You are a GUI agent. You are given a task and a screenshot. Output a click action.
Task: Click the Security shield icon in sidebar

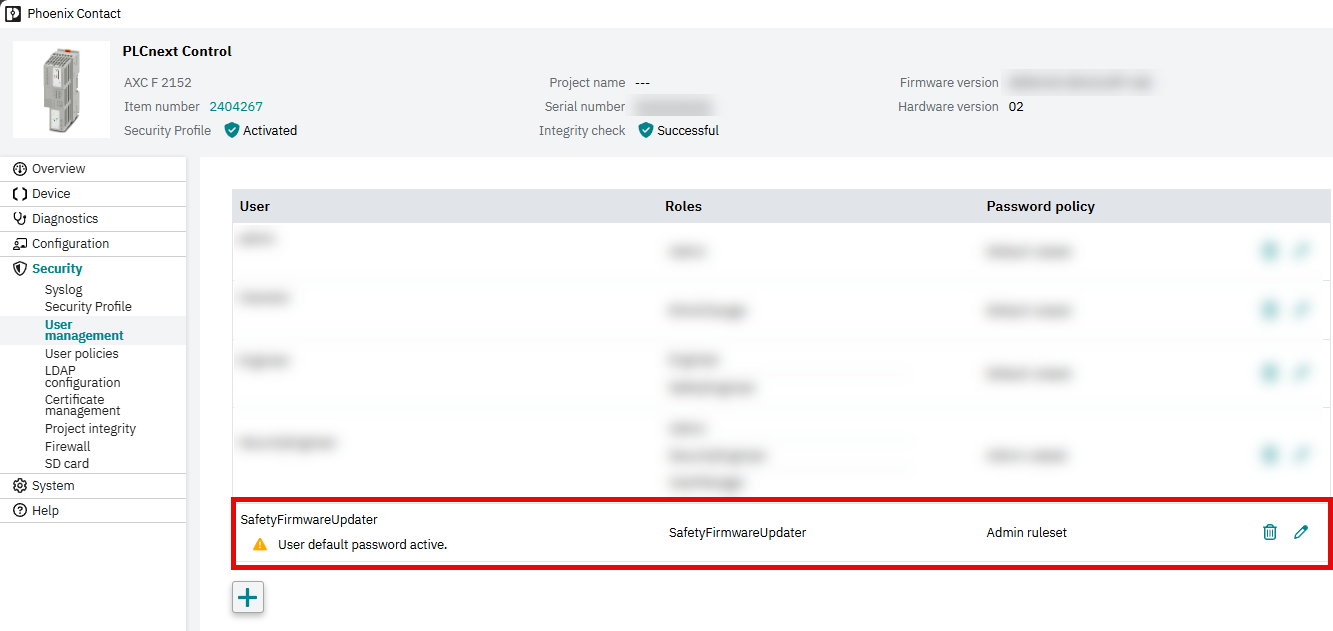pos(20,269)
